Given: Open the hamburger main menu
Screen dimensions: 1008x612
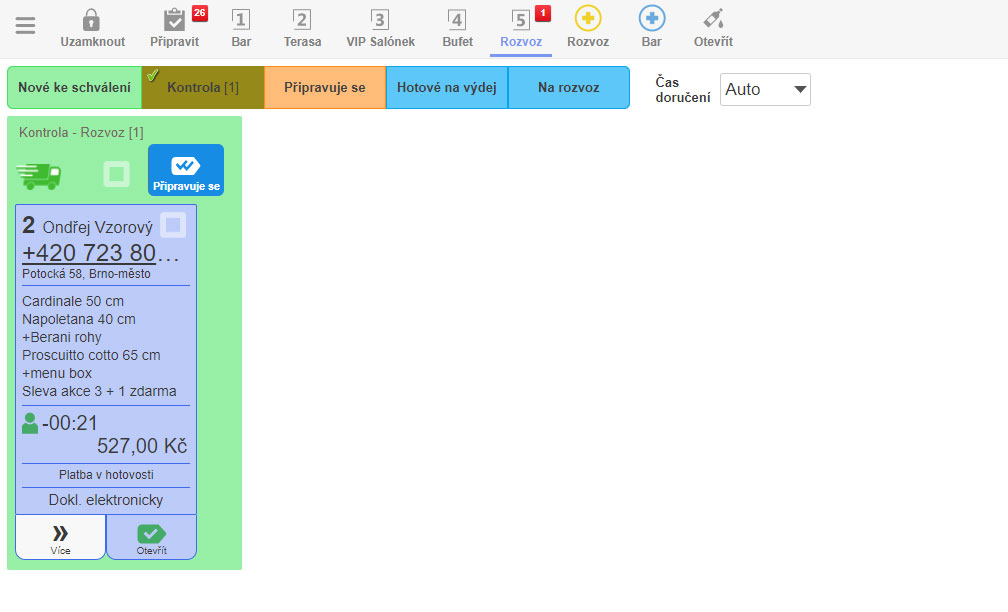Looking at the screenshot, I should tap(26, 26).
